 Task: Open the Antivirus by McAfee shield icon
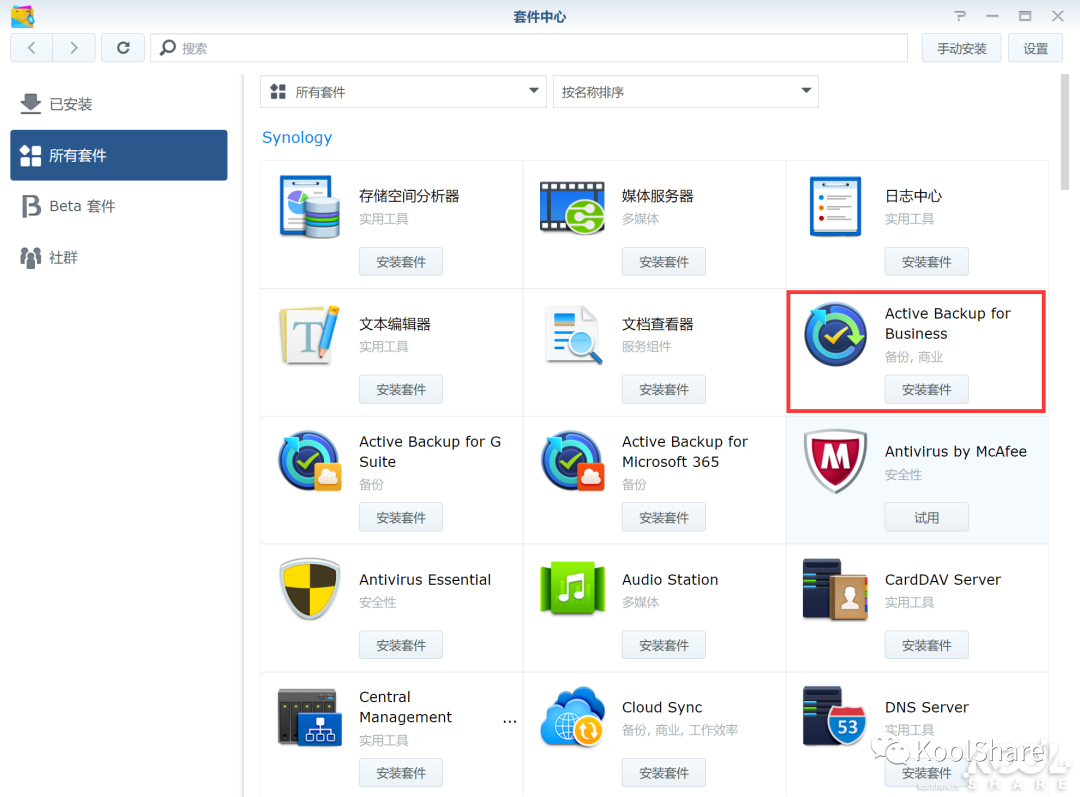(835, 462)
